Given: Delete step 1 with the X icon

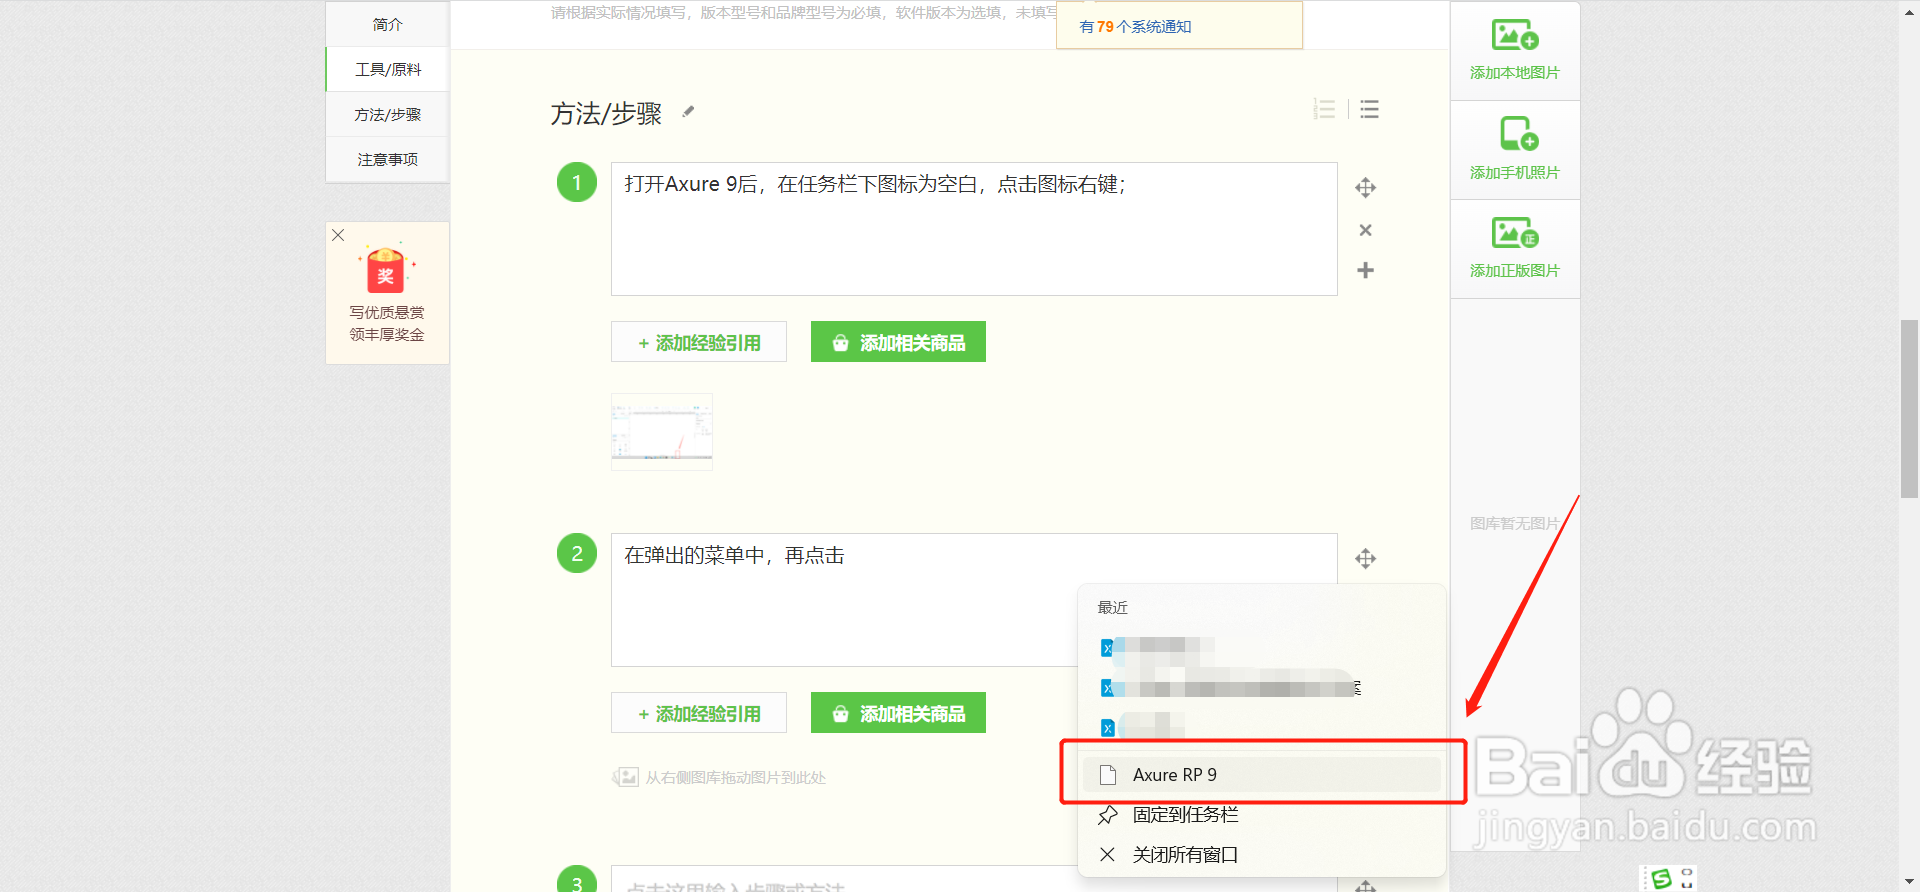Looking at the screenshot, I should coord(1365,230).
